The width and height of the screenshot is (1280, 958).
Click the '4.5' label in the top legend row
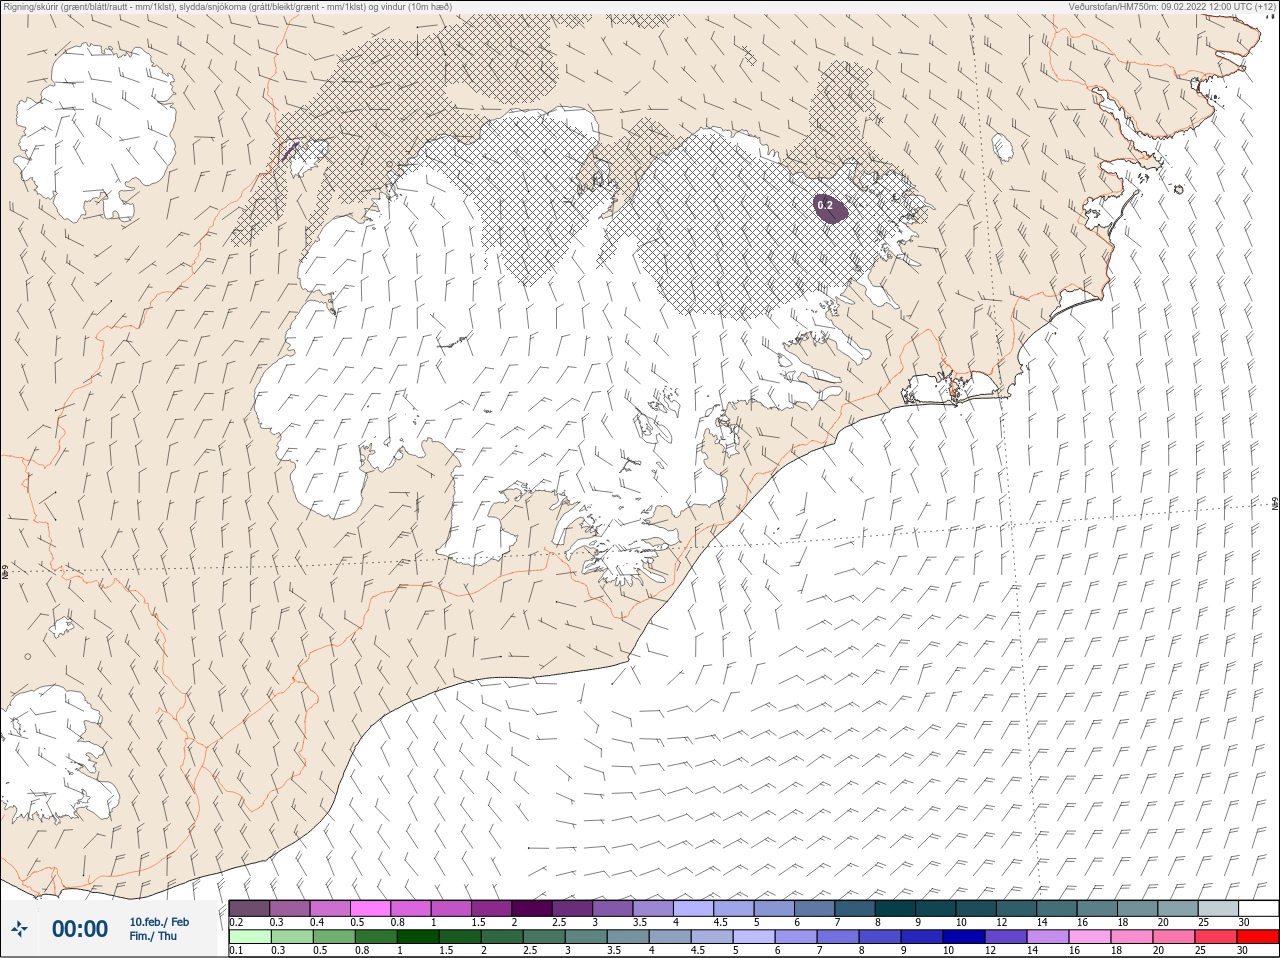(721, 922)
